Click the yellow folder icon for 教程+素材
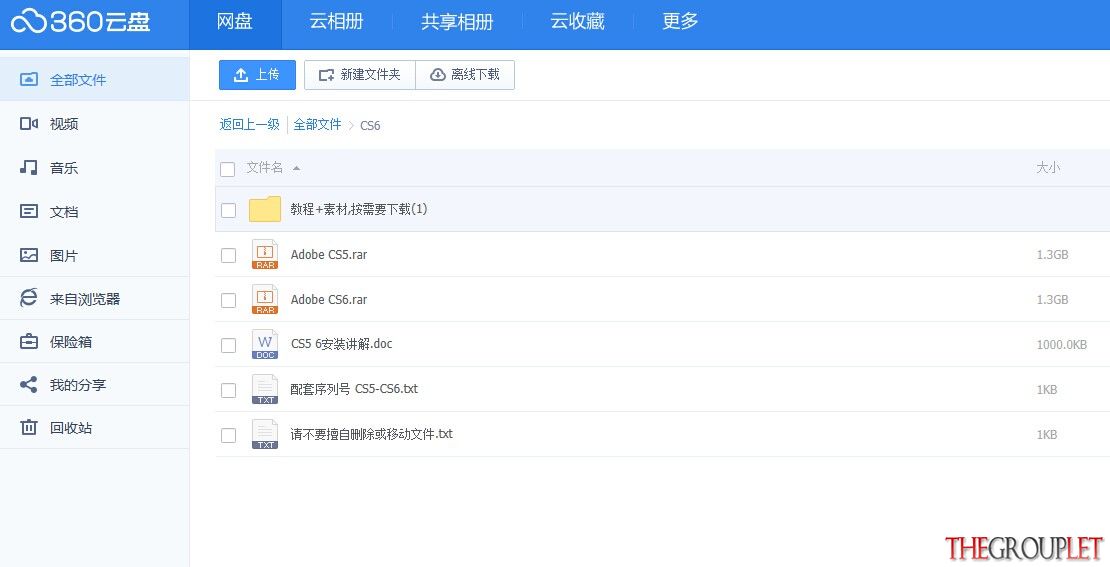This screenshot has height=567, width=1110. click(265, 210)
